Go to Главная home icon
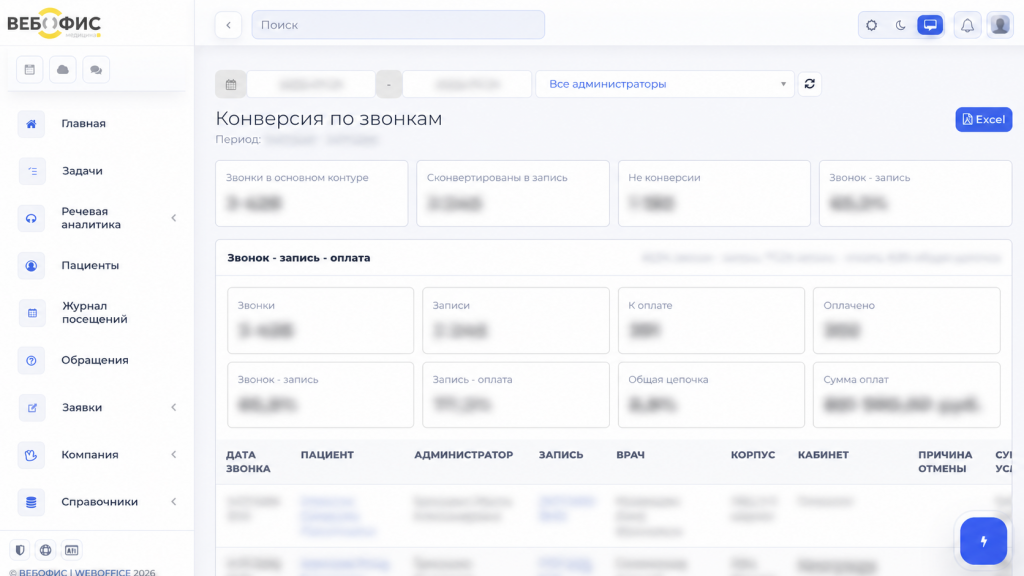Image resolution: width=1024 pixels, height=576 pixels. click(x=31, y=123)
